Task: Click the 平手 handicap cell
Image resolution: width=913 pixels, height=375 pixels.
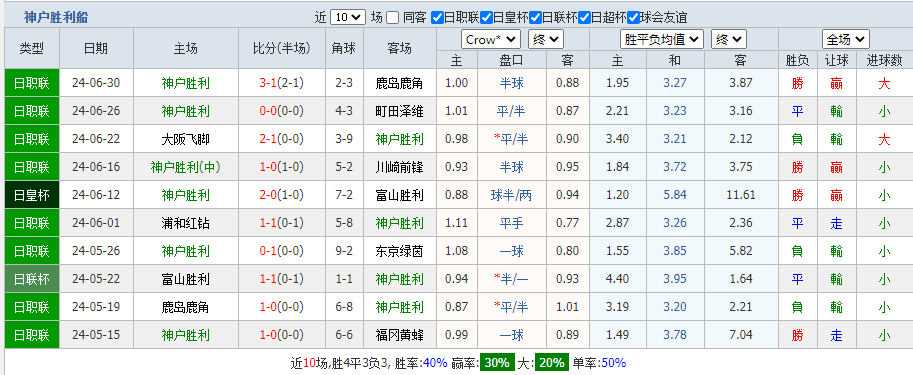Action: [511, 223]
